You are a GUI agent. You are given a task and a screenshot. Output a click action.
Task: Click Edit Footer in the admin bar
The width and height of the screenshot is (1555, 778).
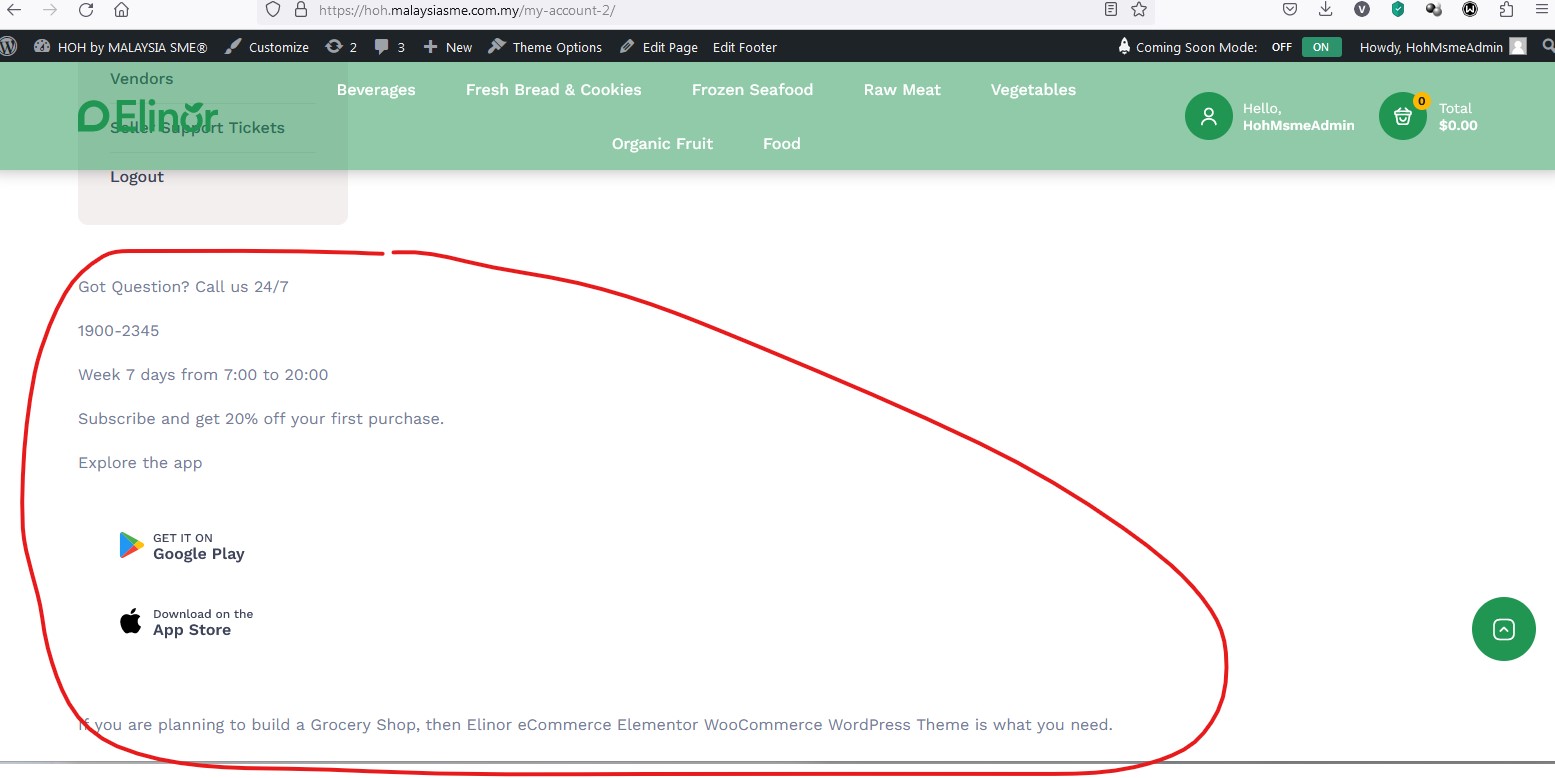(745, 47)
